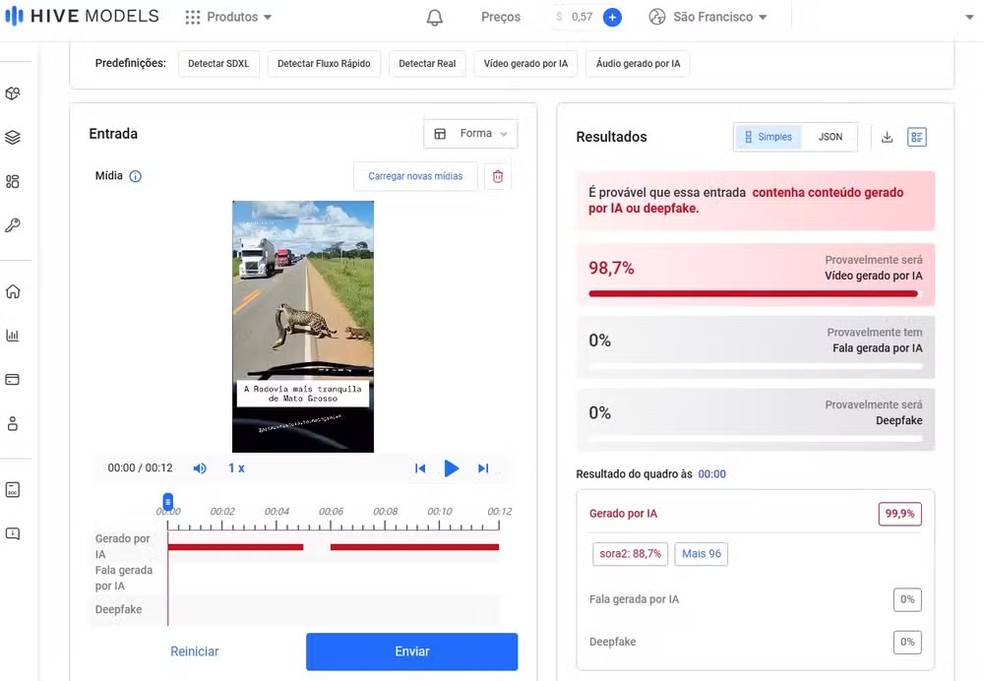The width and height of the screenshot is (984, 681).
Task: Click the Hive Models logo
Action: 82,16
